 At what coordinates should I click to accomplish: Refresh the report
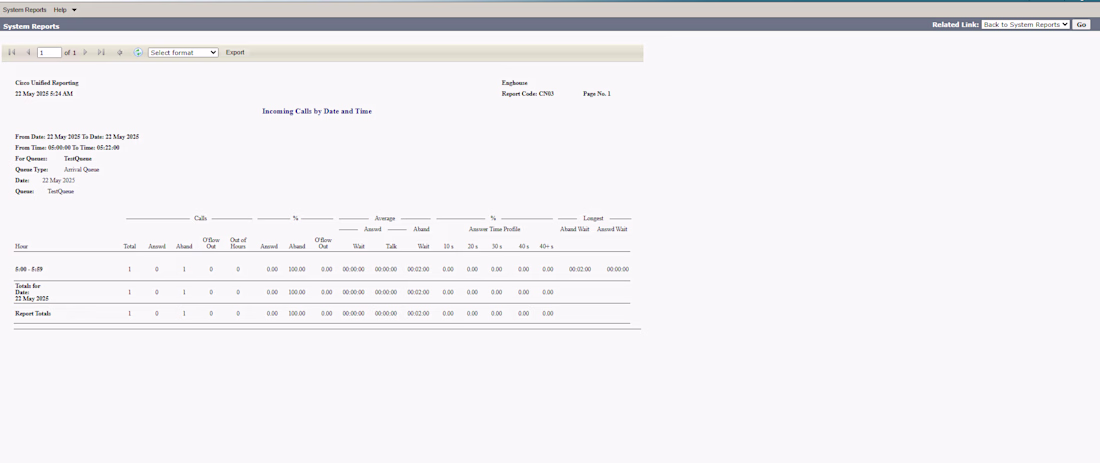tap(138, 53)
